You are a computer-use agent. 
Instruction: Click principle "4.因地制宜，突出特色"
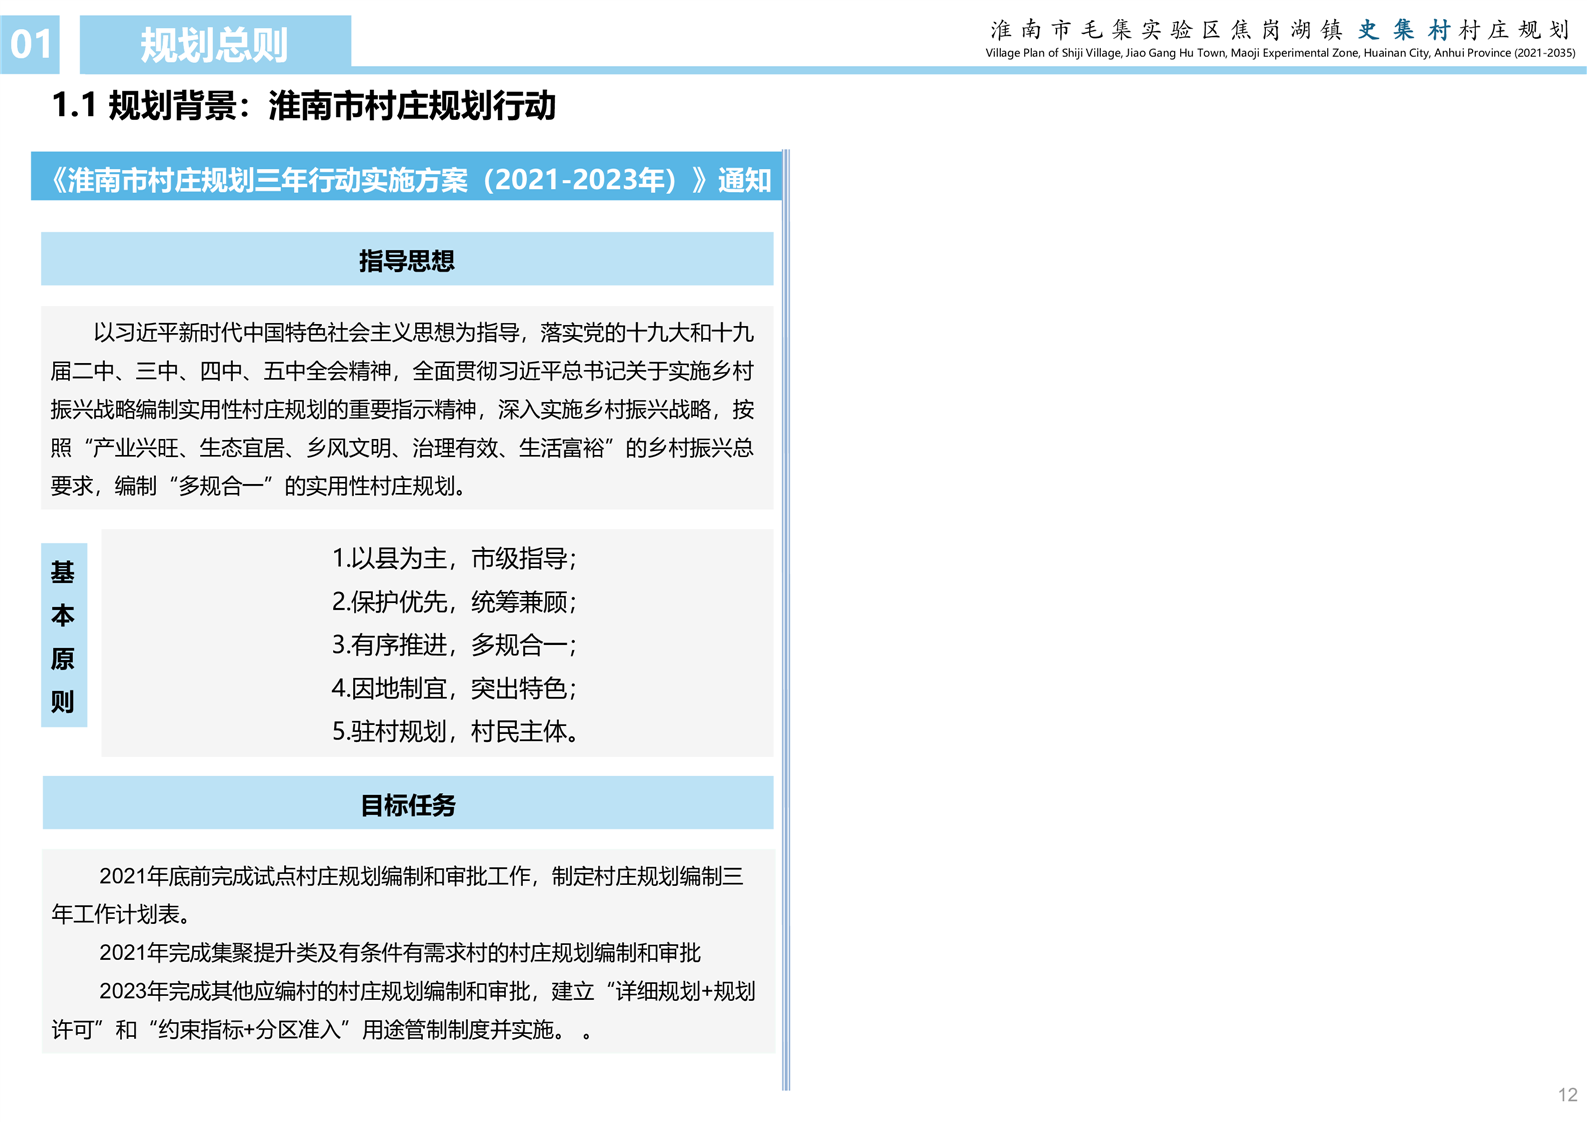click(453, 688)
